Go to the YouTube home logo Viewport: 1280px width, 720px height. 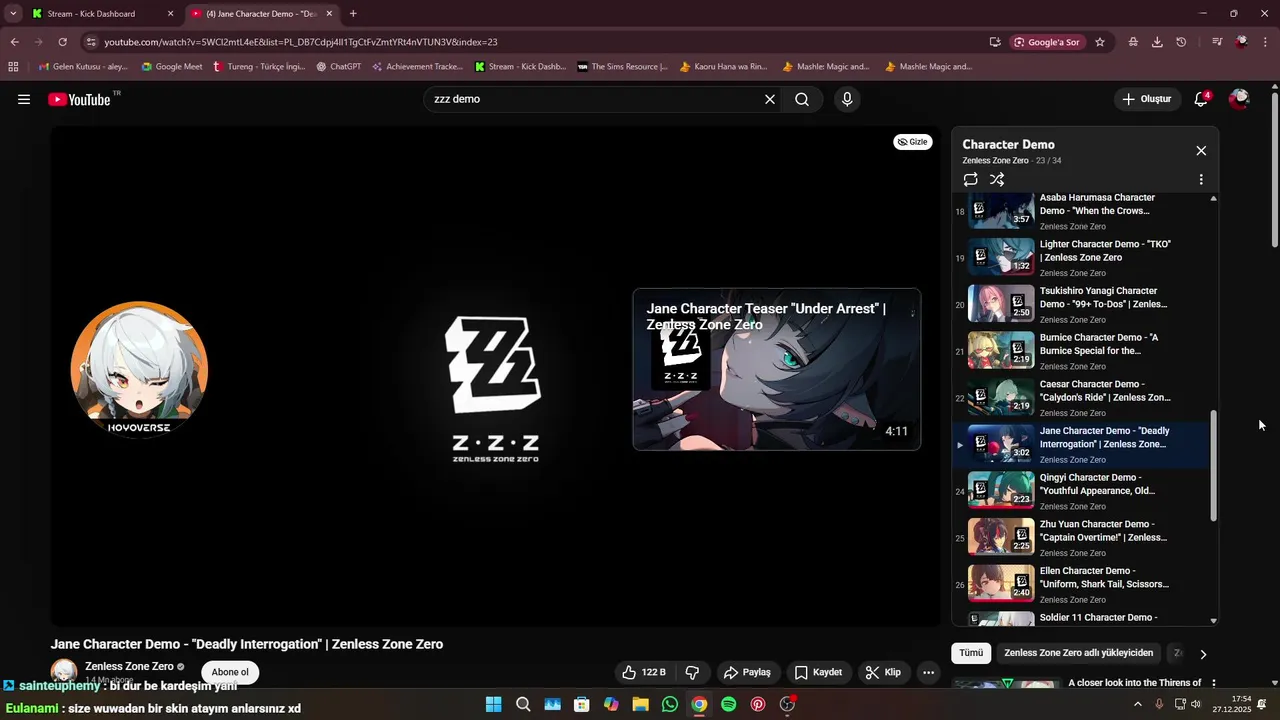[x=79, y=99]
